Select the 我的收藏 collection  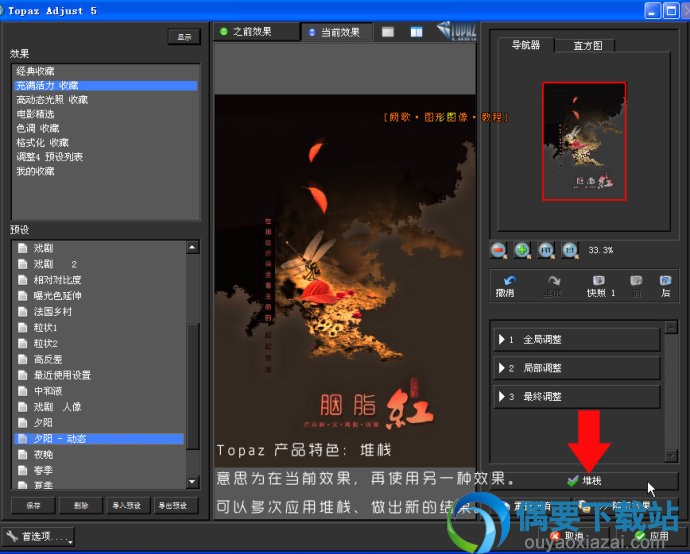(x=106, y=171)
